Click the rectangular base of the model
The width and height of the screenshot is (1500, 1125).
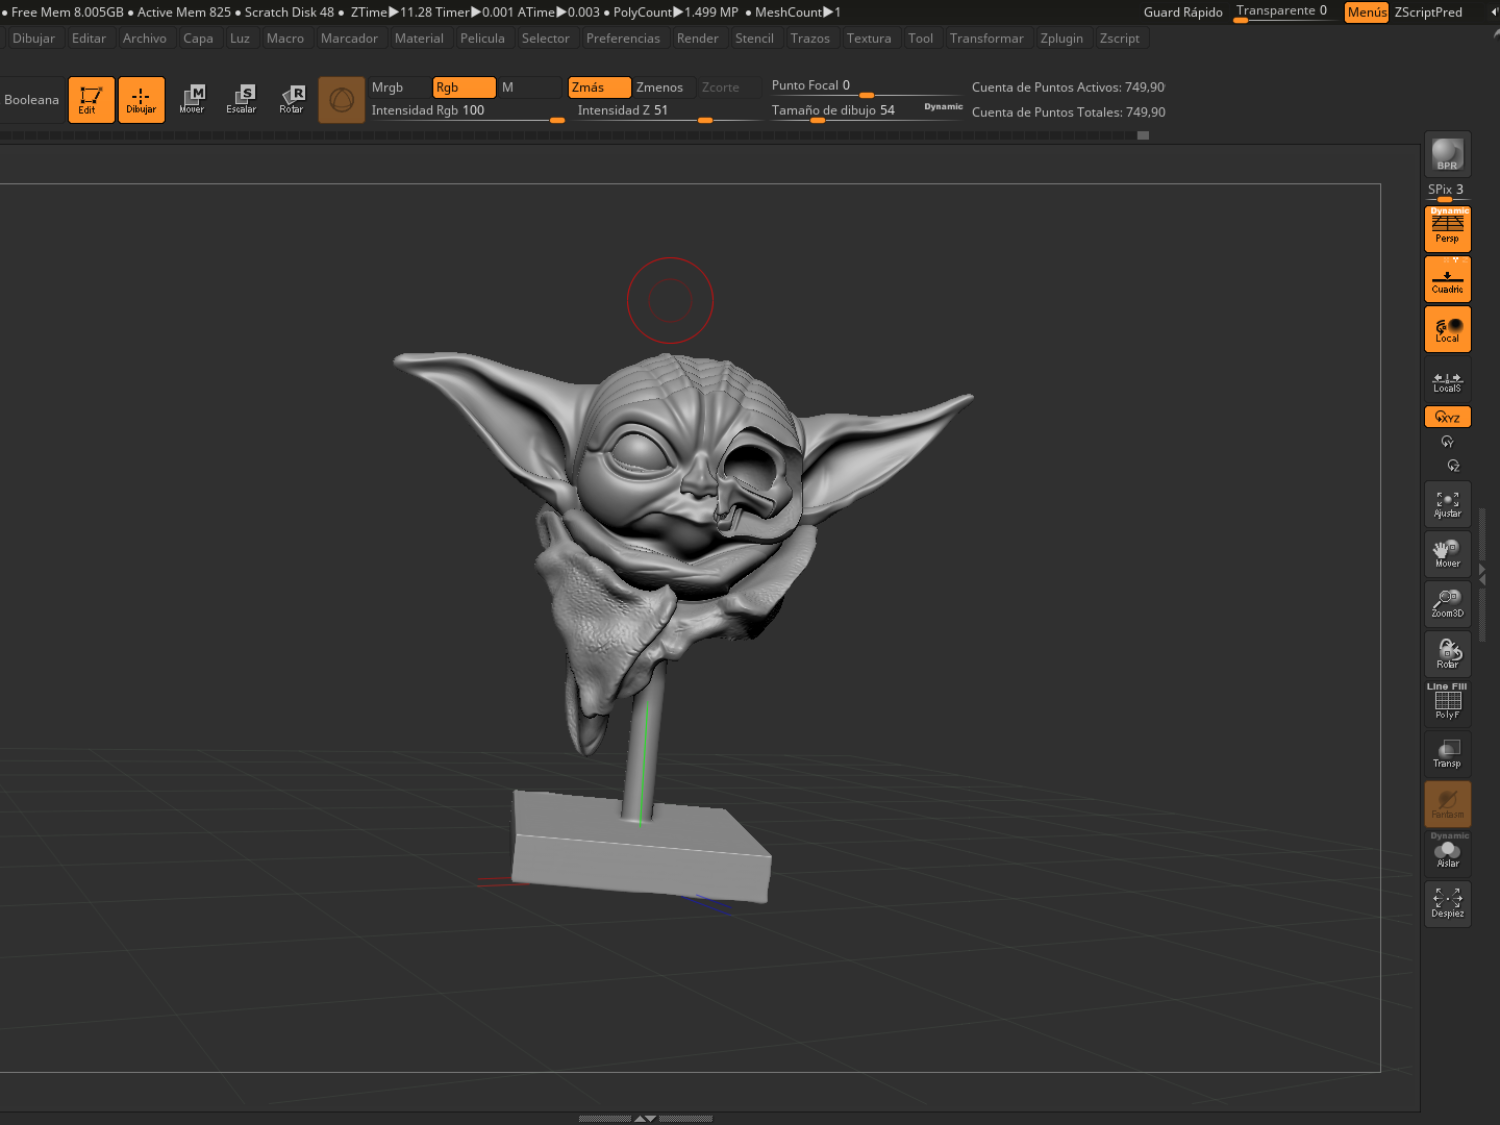coord(641,846)
